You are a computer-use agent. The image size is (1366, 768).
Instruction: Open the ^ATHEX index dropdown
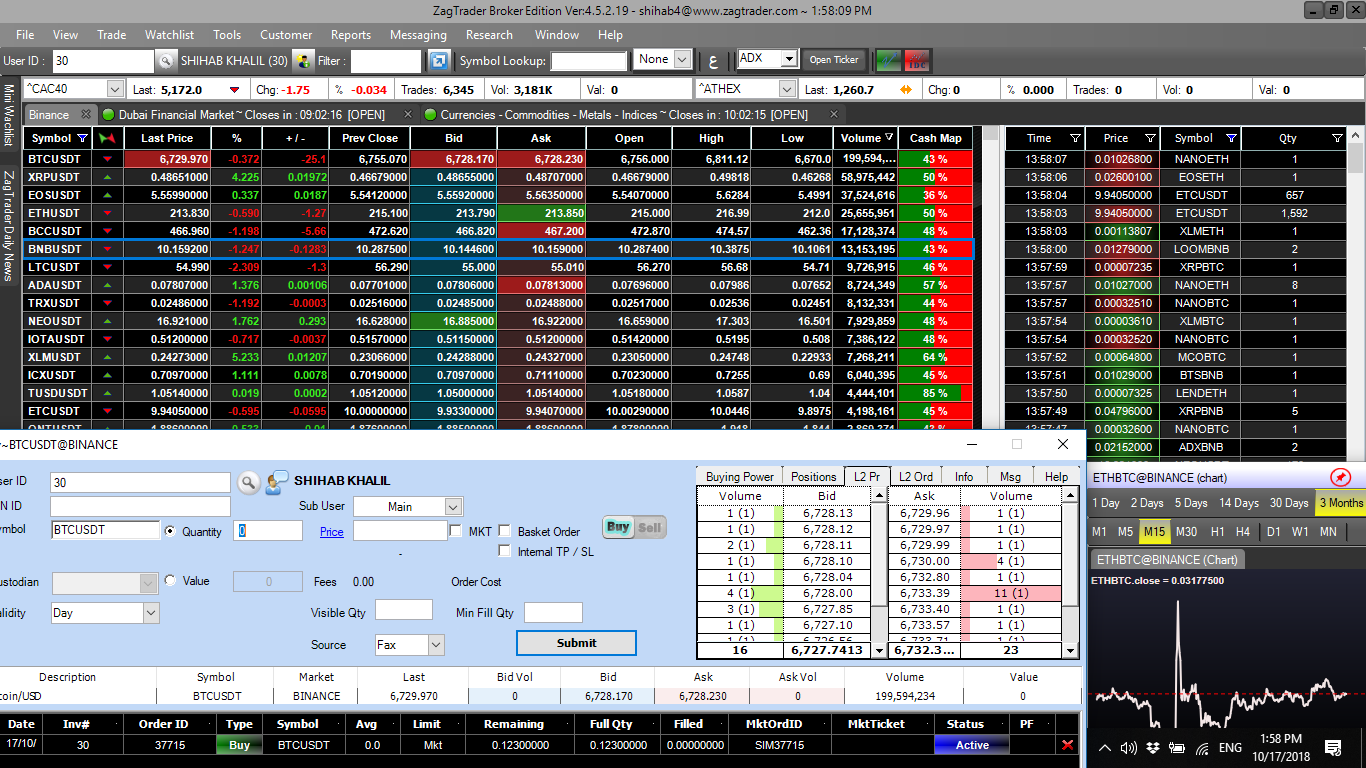[787, 89]
